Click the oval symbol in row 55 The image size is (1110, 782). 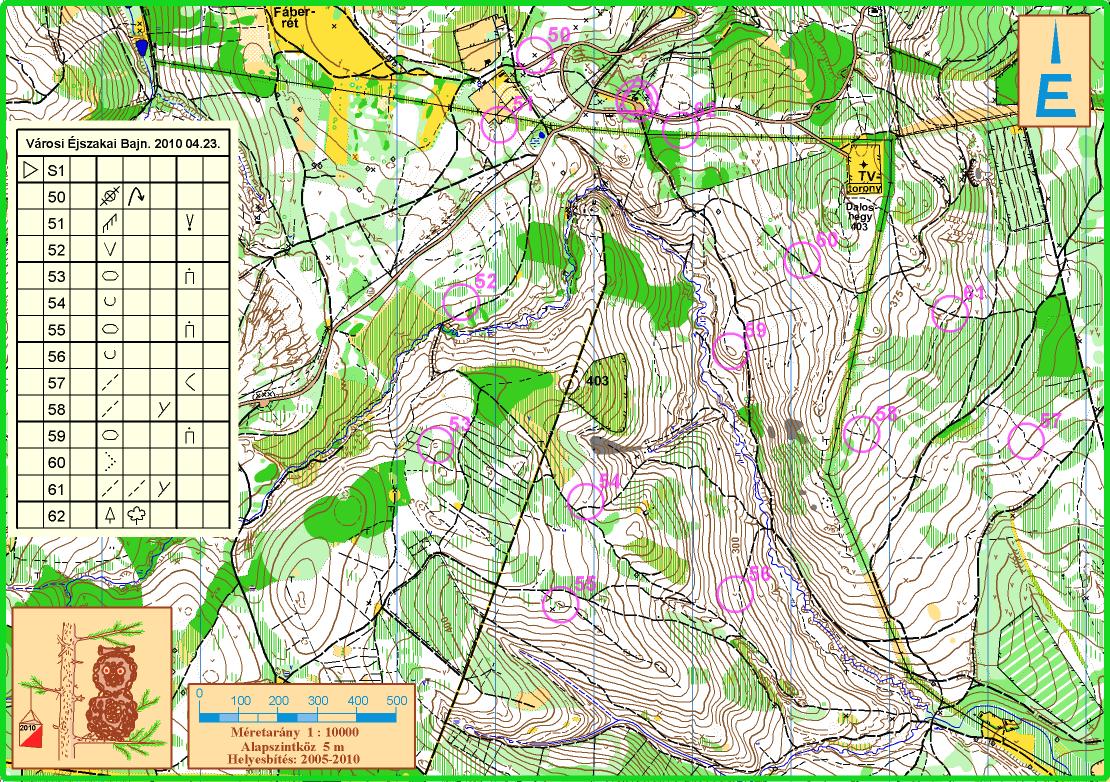click(110, 330)
